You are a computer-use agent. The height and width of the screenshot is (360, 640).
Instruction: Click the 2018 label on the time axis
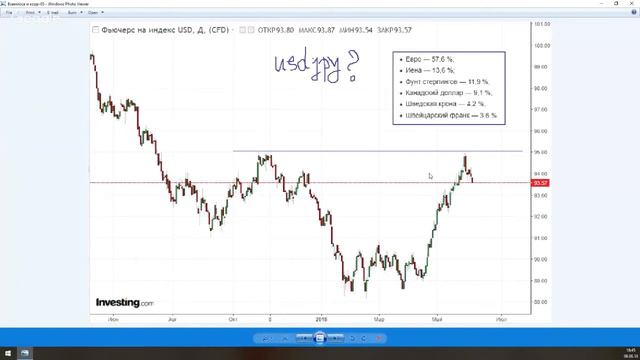click(321, 319)
